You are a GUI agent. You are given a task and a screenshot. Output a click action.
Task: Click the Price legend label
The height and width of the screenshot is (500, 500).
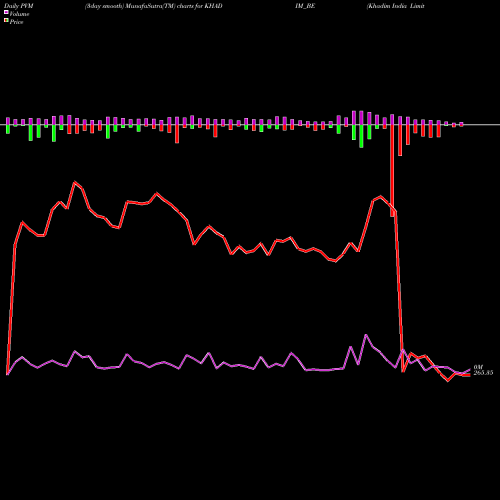pos(16,22)
